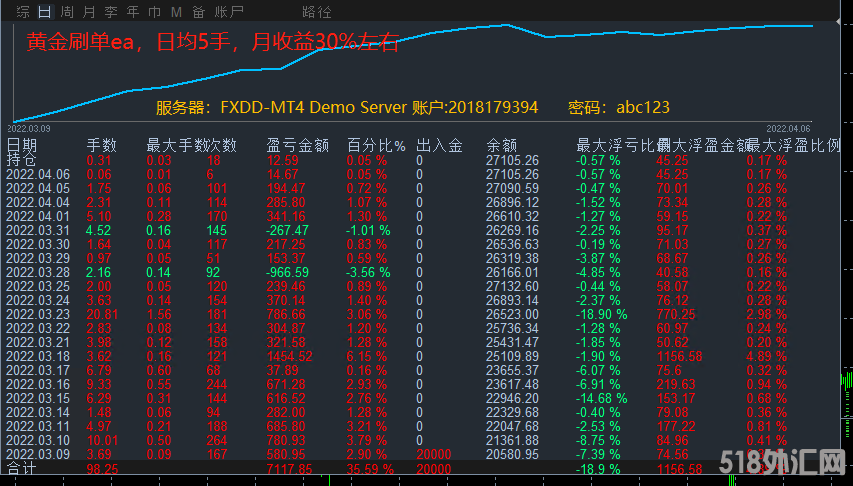Click the -18.90 % max drawdown cell
This screenshot has height=486, width=853.
tap(602, 315)
